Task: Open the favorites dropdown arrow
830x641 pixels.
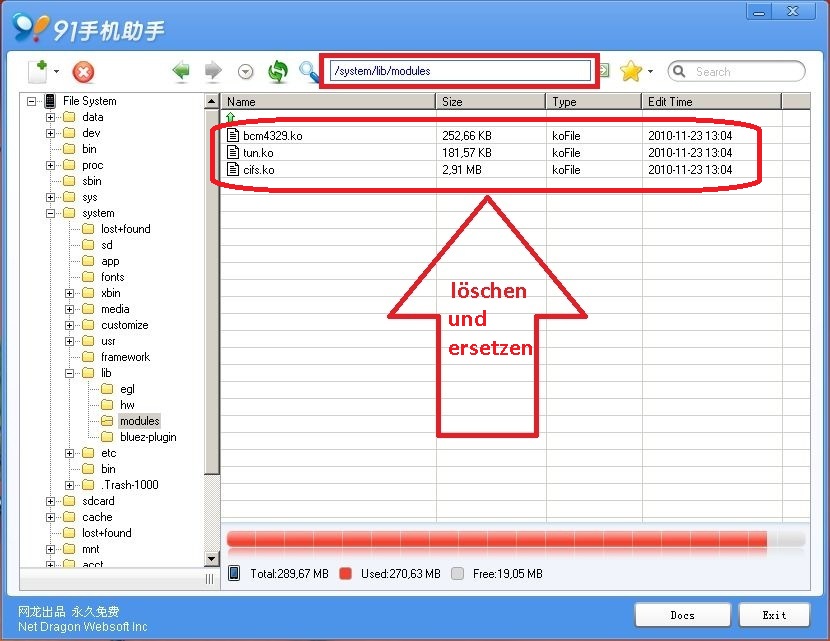Action: coord(650,71)
